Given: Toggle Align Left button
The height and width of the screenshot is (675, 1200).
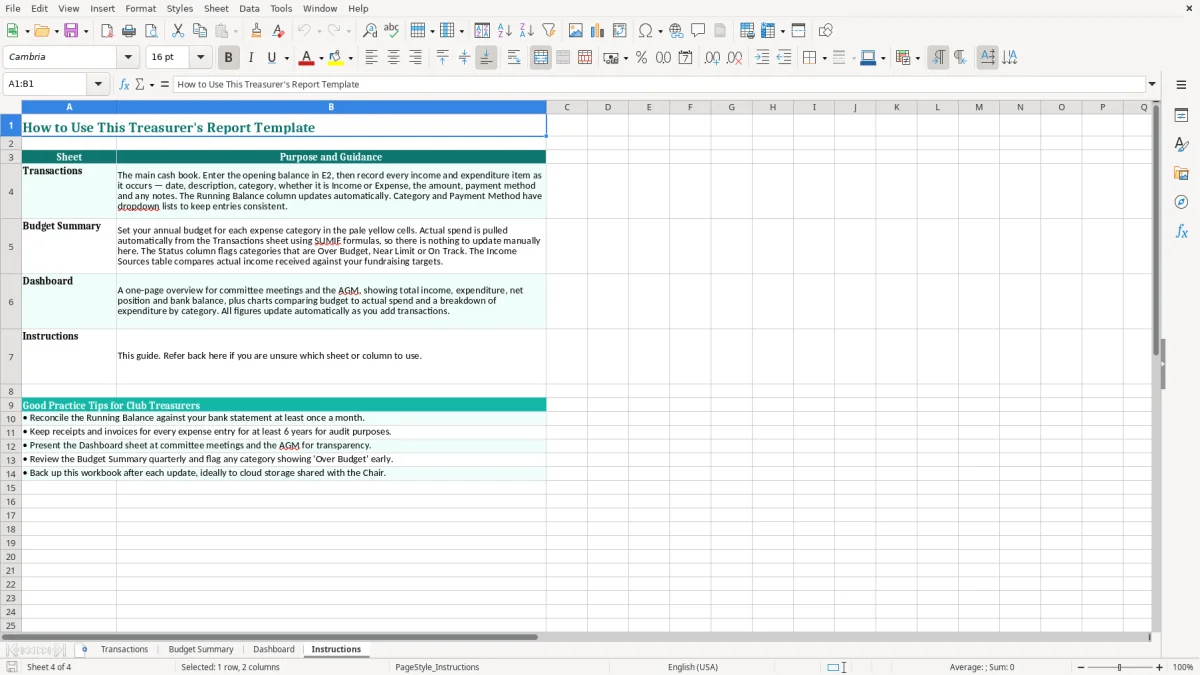Looking at the screenshot, I should pyautogui.click(x=371, y=58).
